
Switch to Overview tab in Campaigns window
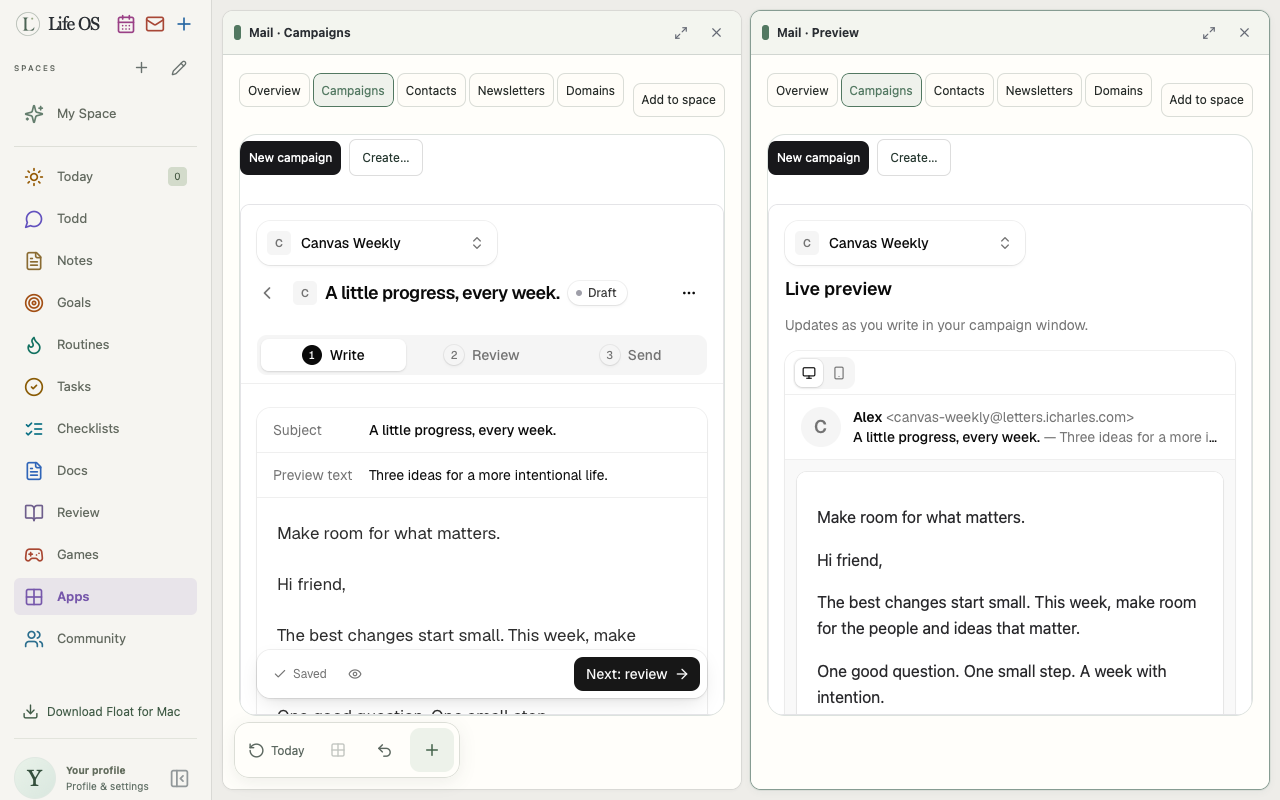pyautogui.click(x=274, y=90)
